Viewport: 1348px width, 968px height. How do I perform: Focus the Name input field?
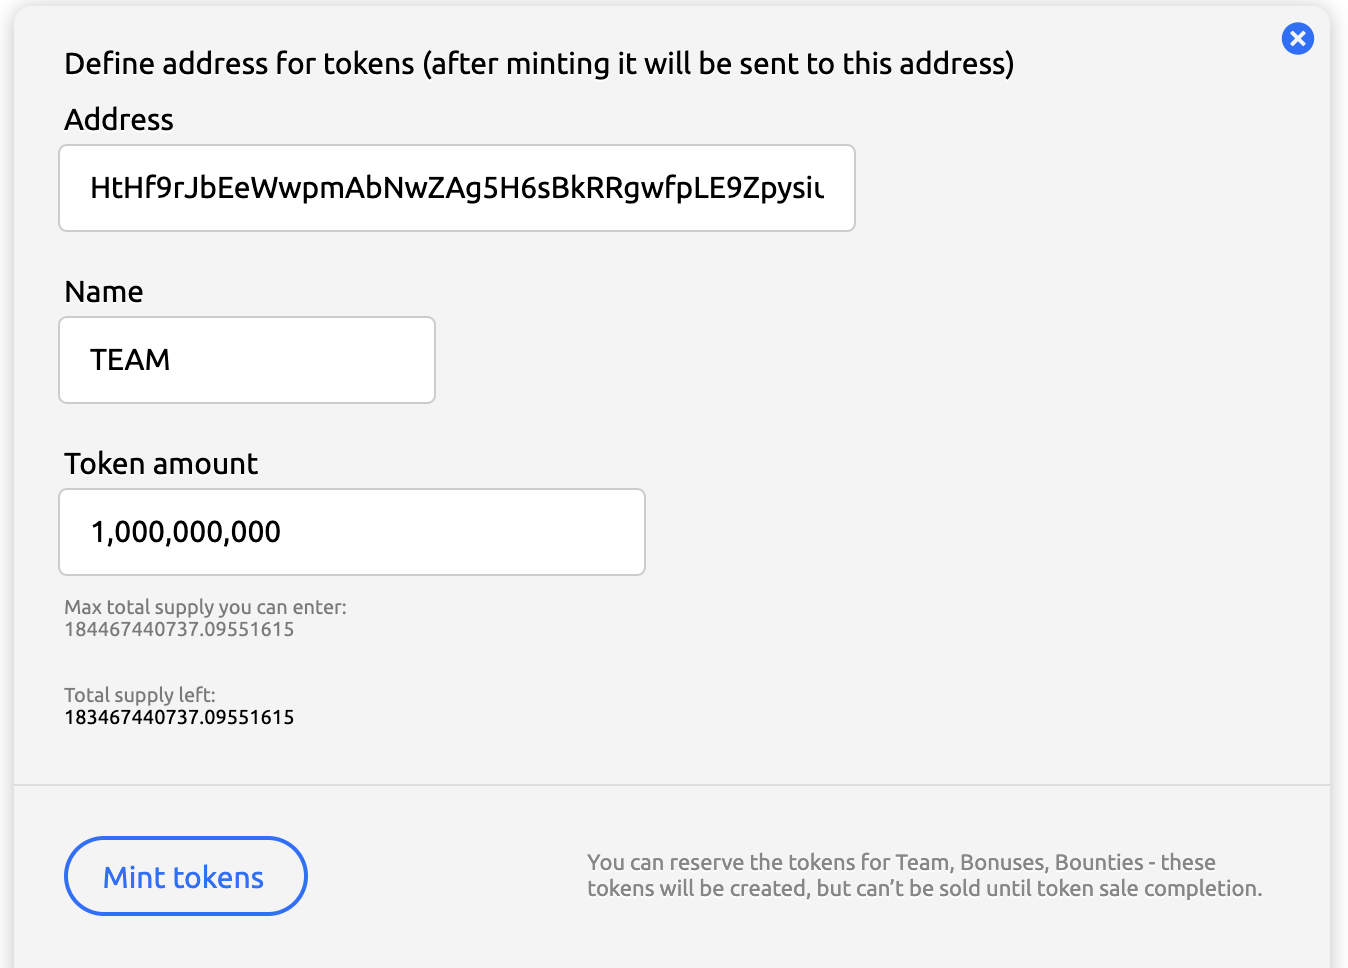246,360
